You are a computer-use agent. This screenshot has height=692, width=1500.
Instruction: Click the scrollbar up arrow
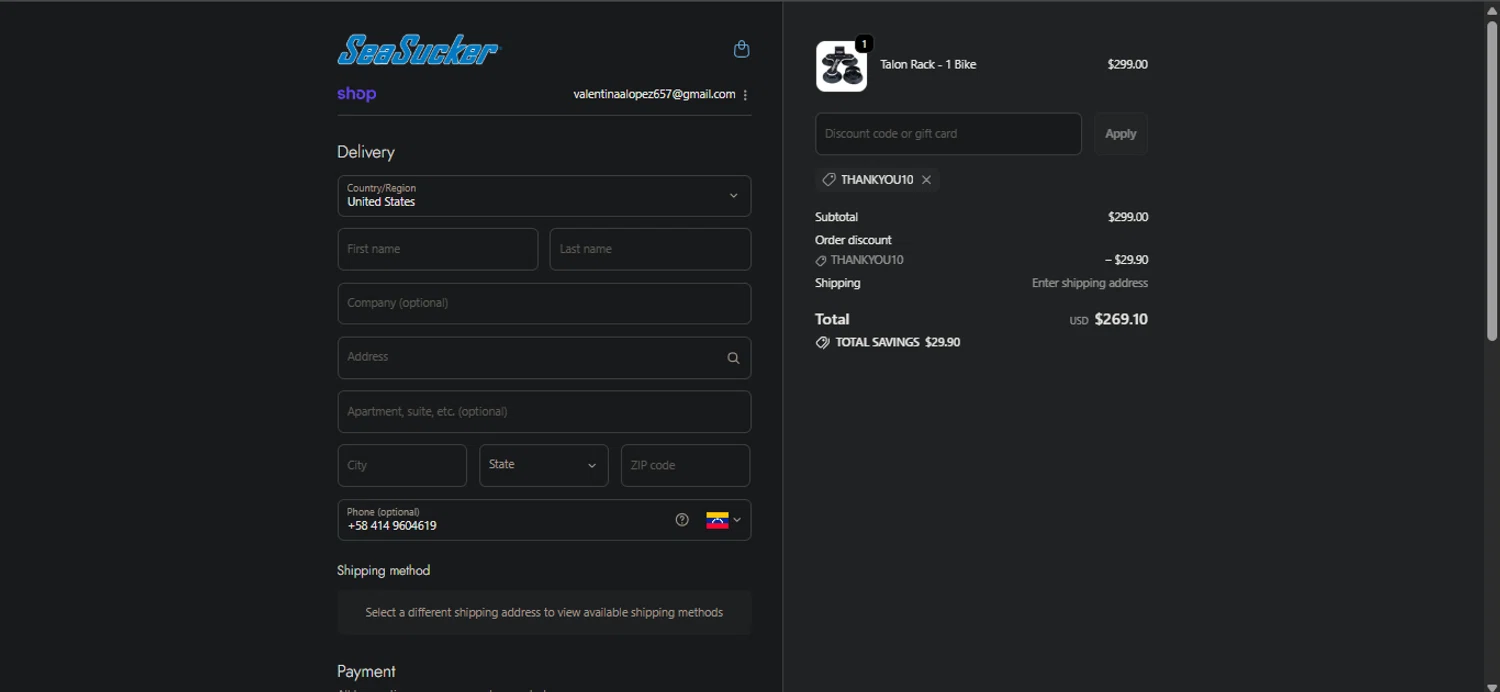click(1492, 9)
